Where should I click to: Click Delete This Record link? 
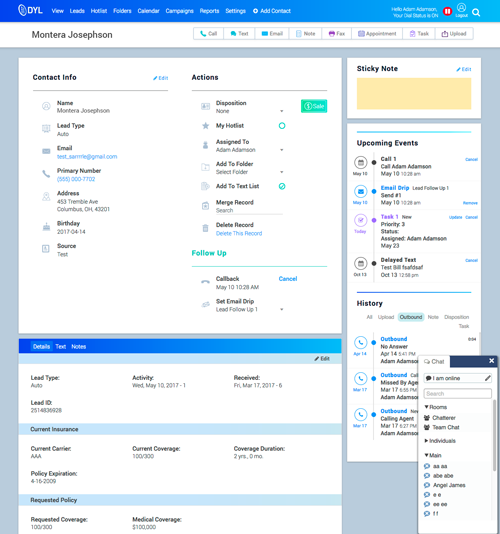click(239, 234)
